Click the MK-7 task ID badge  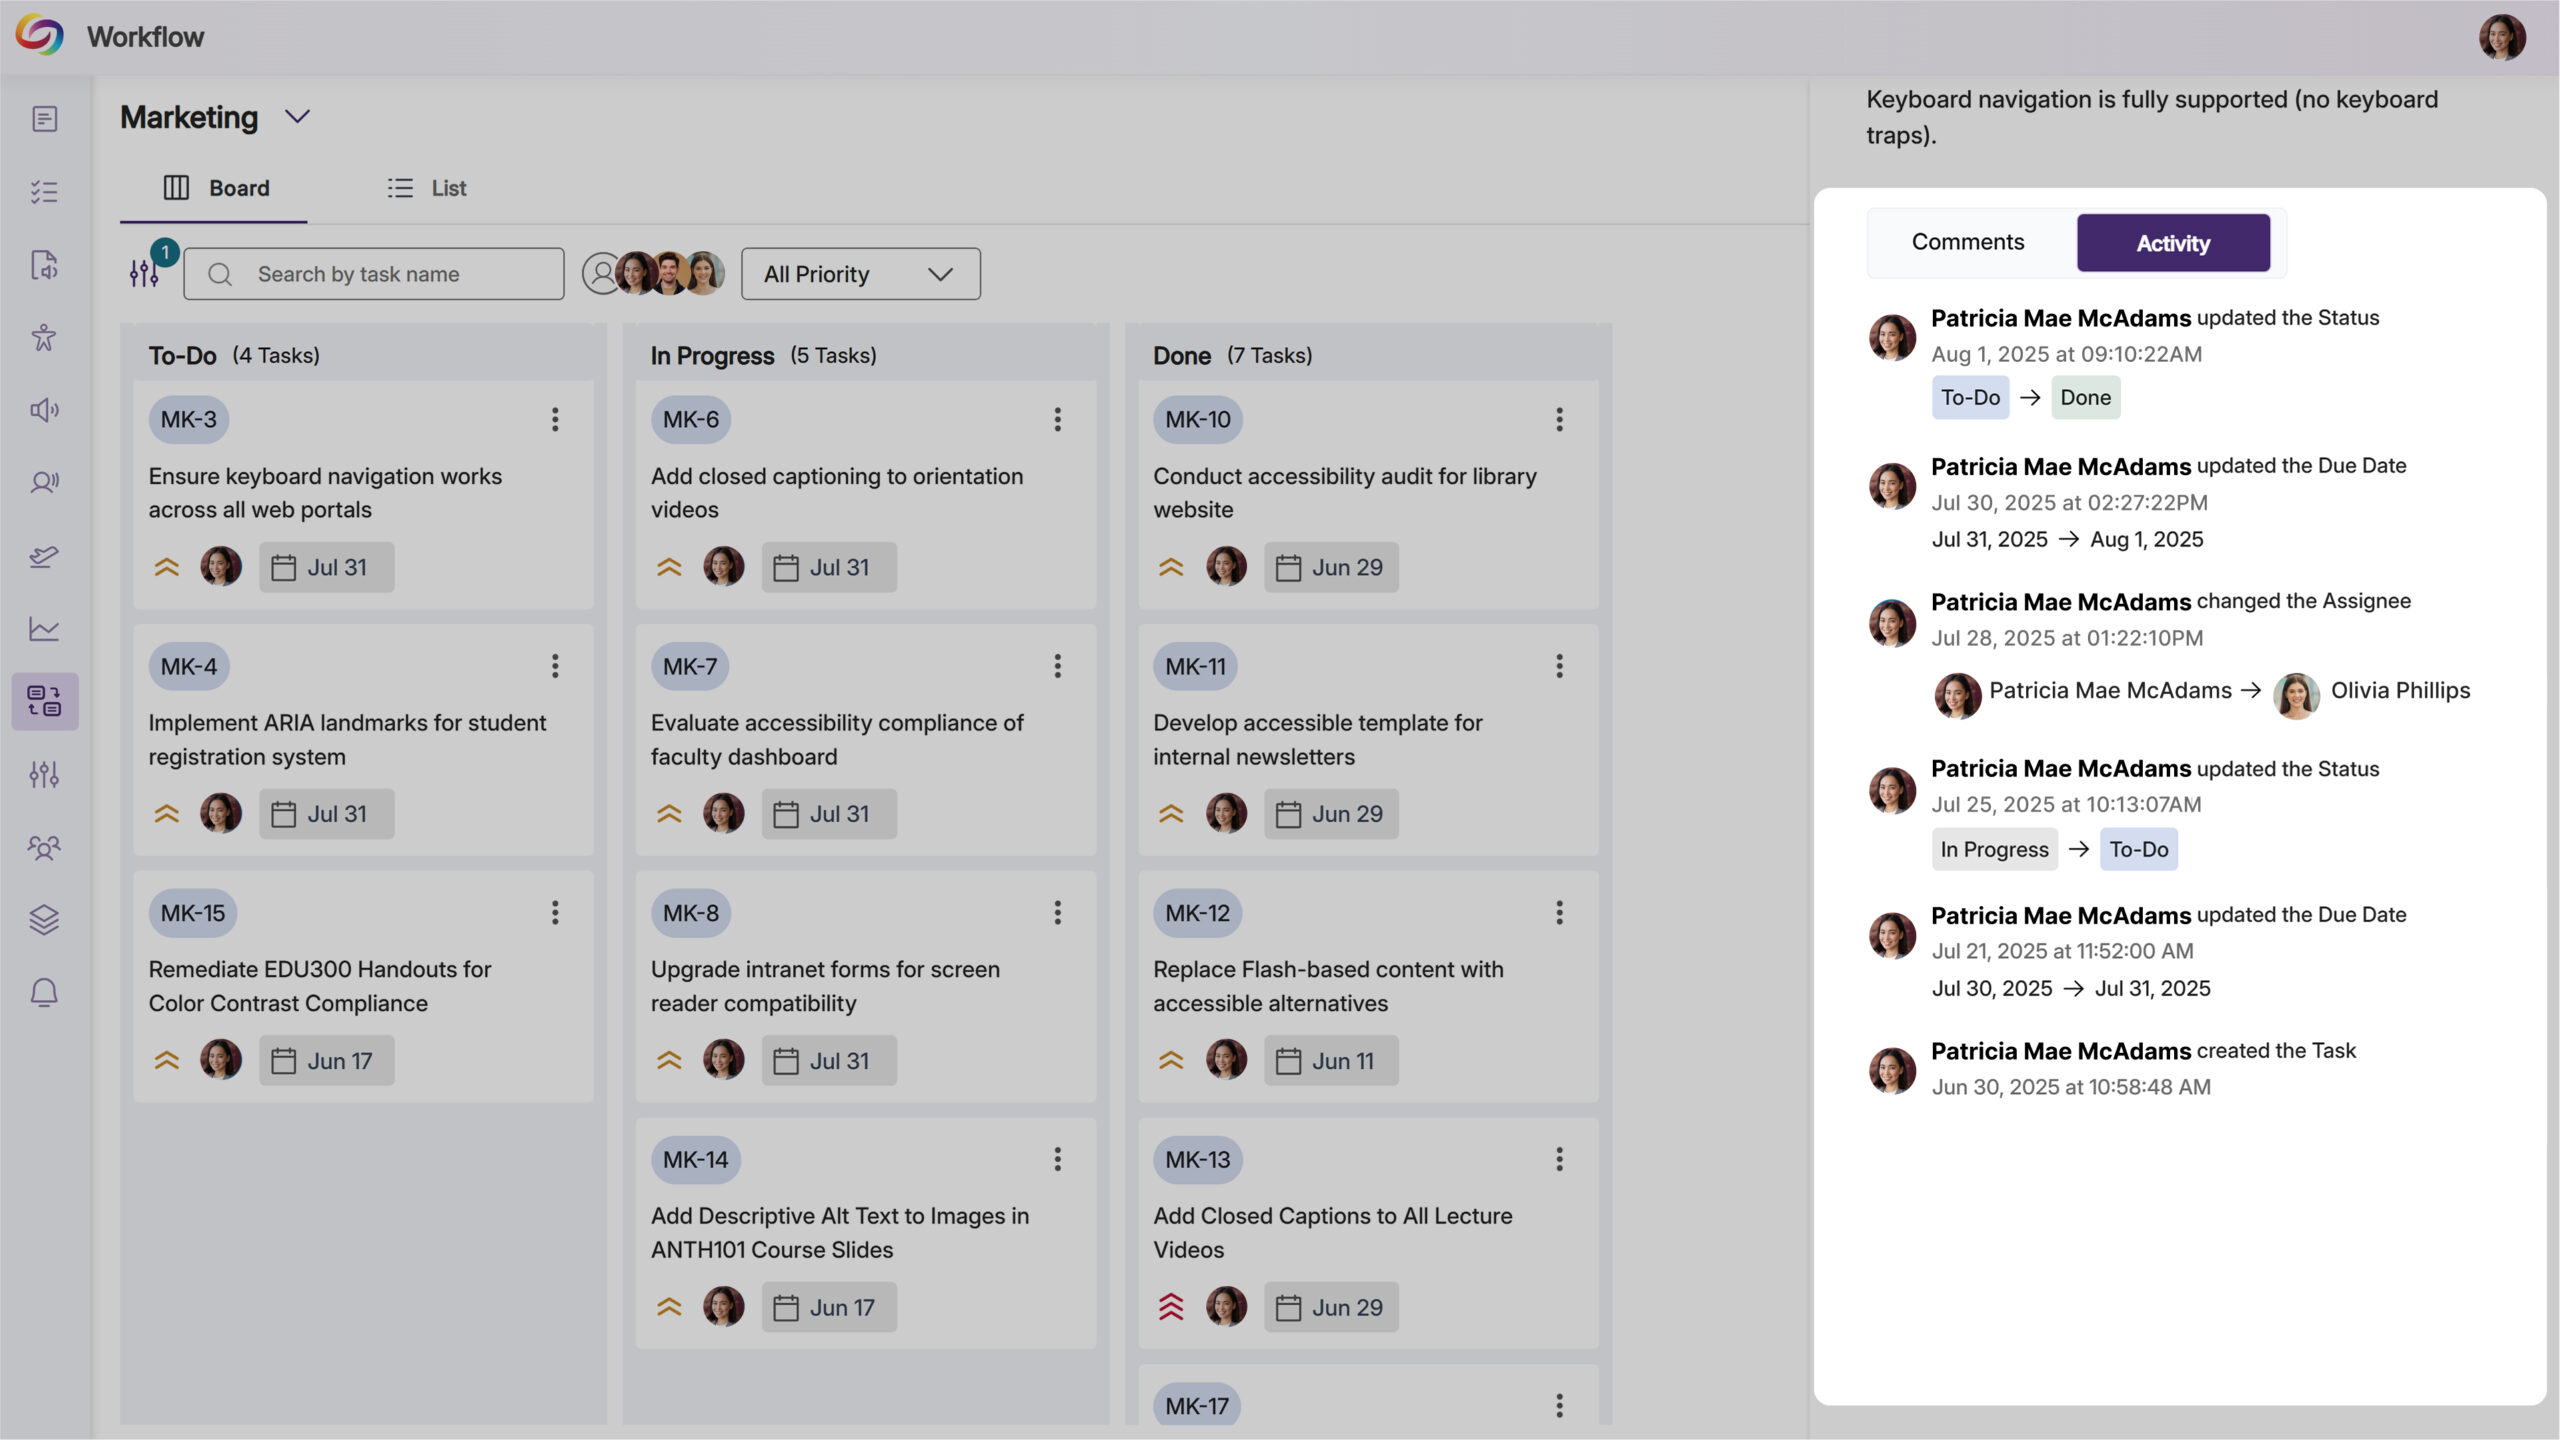689,666
